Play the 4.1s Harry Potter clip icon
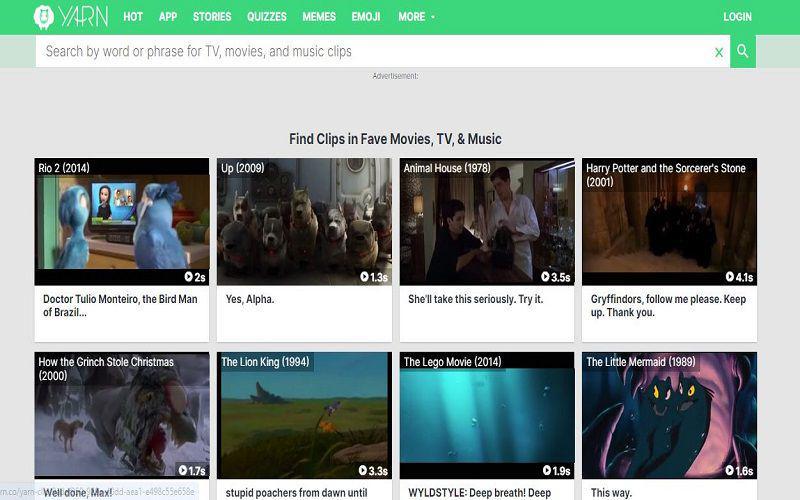This screenshot has height=500, width=800. pyautogui.click(x=730, y=277)
